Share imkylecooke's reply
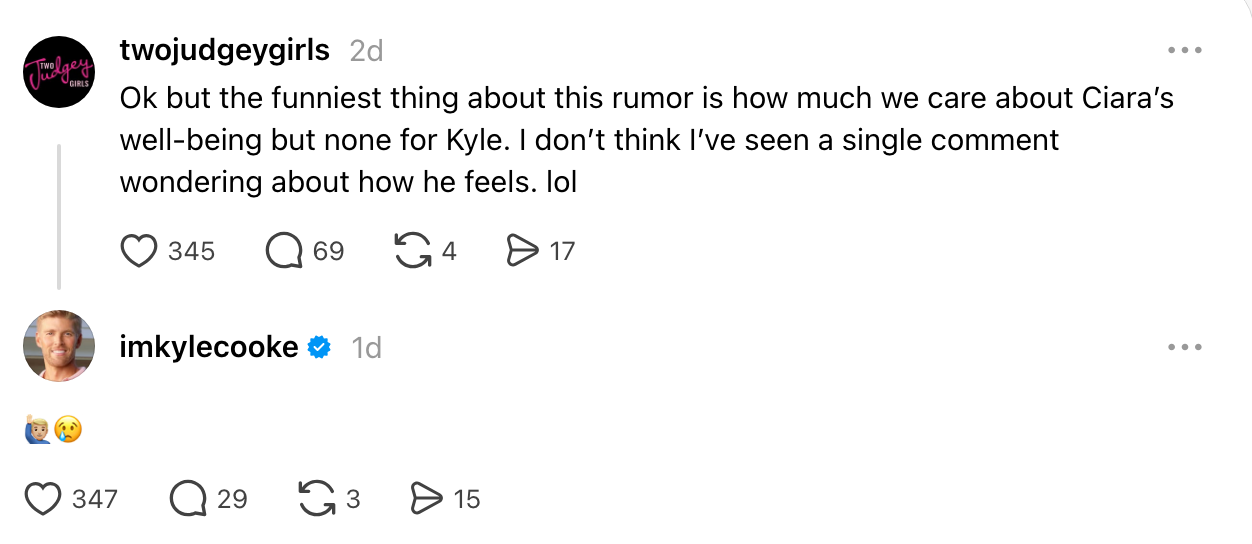Image resolution: width=1252 pixels, height=544 pixels. point(428,498)
